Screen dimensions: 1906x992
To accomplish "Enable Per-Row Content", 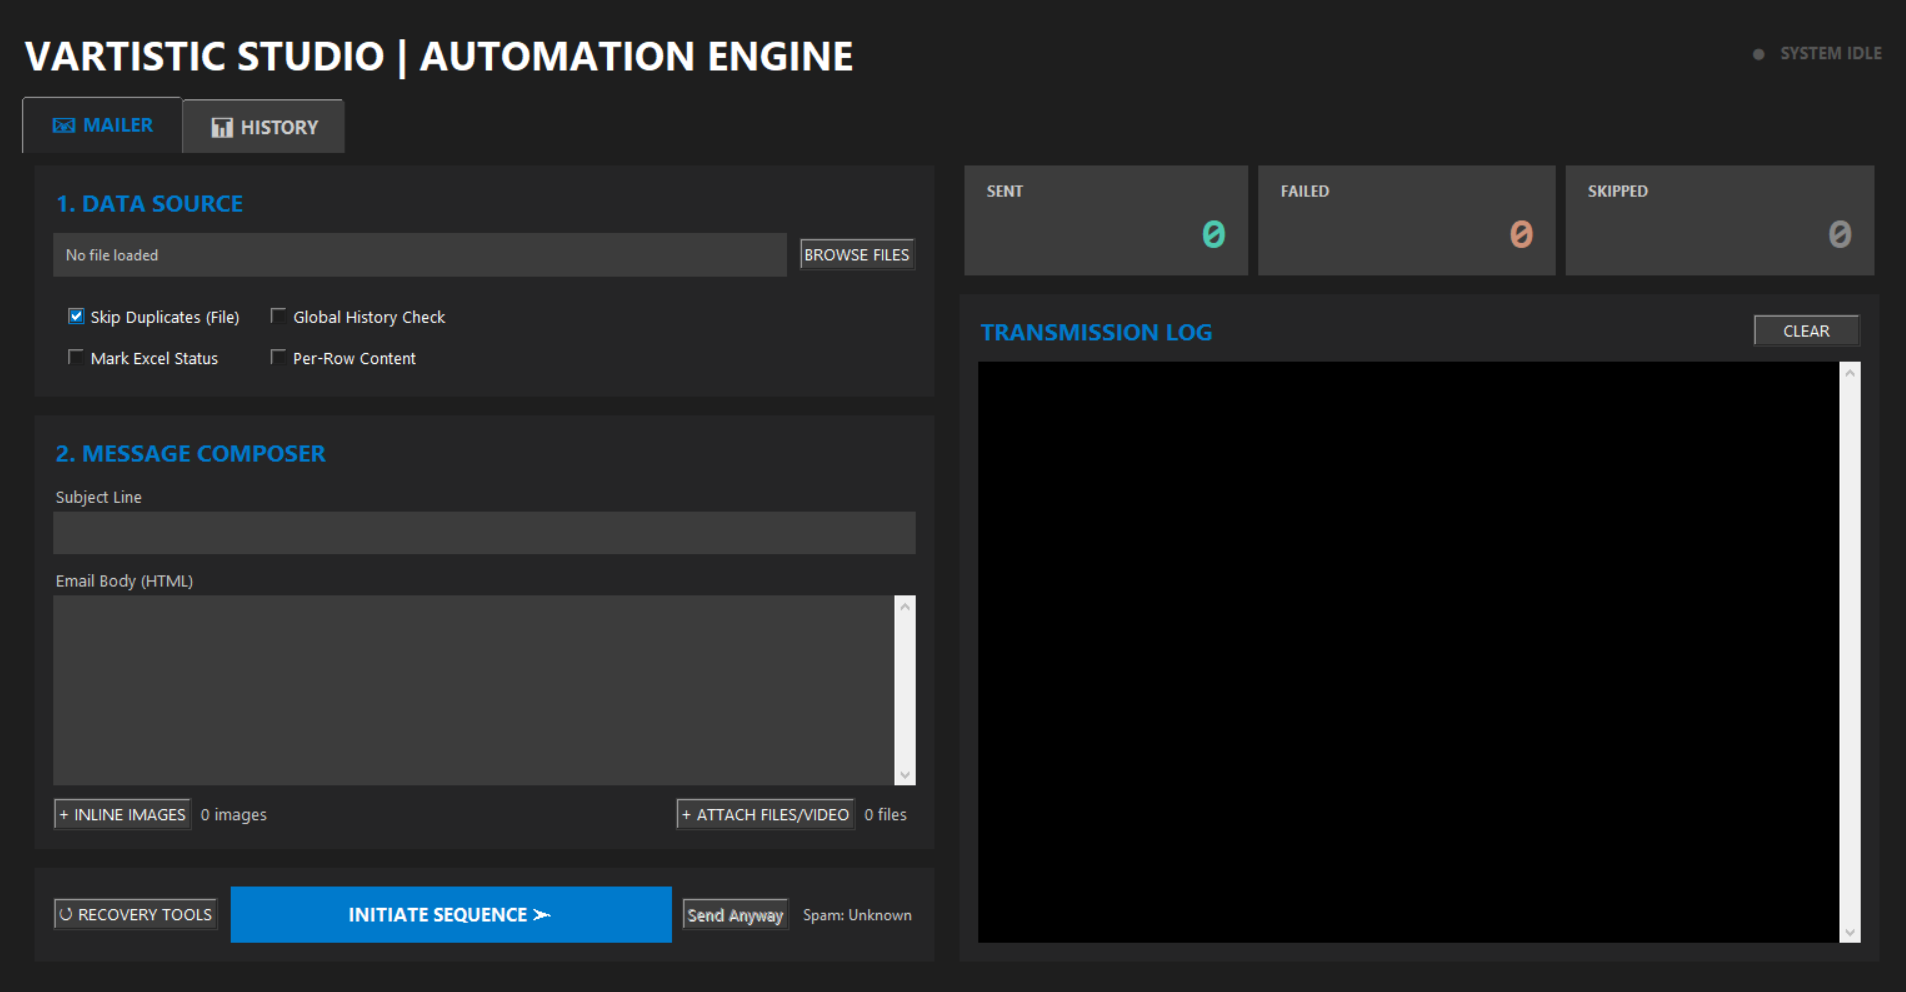I will point(278,356).
